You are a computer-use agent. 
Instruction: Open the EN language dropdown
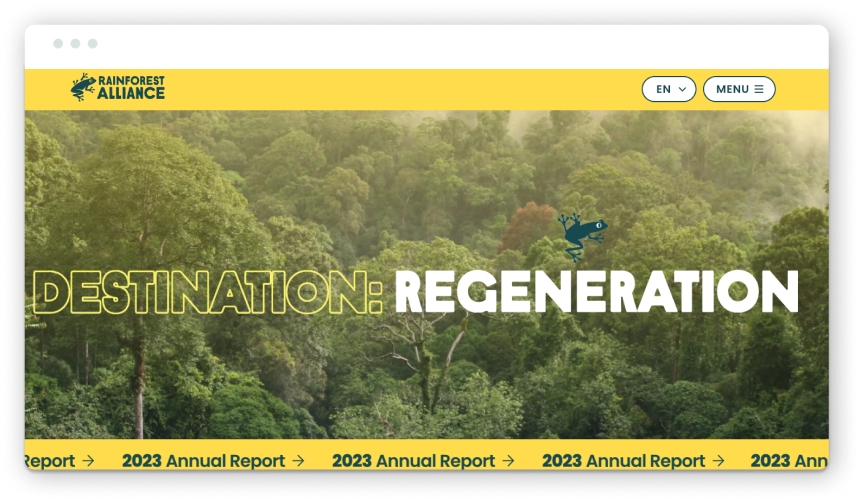(x=669, y=89)
